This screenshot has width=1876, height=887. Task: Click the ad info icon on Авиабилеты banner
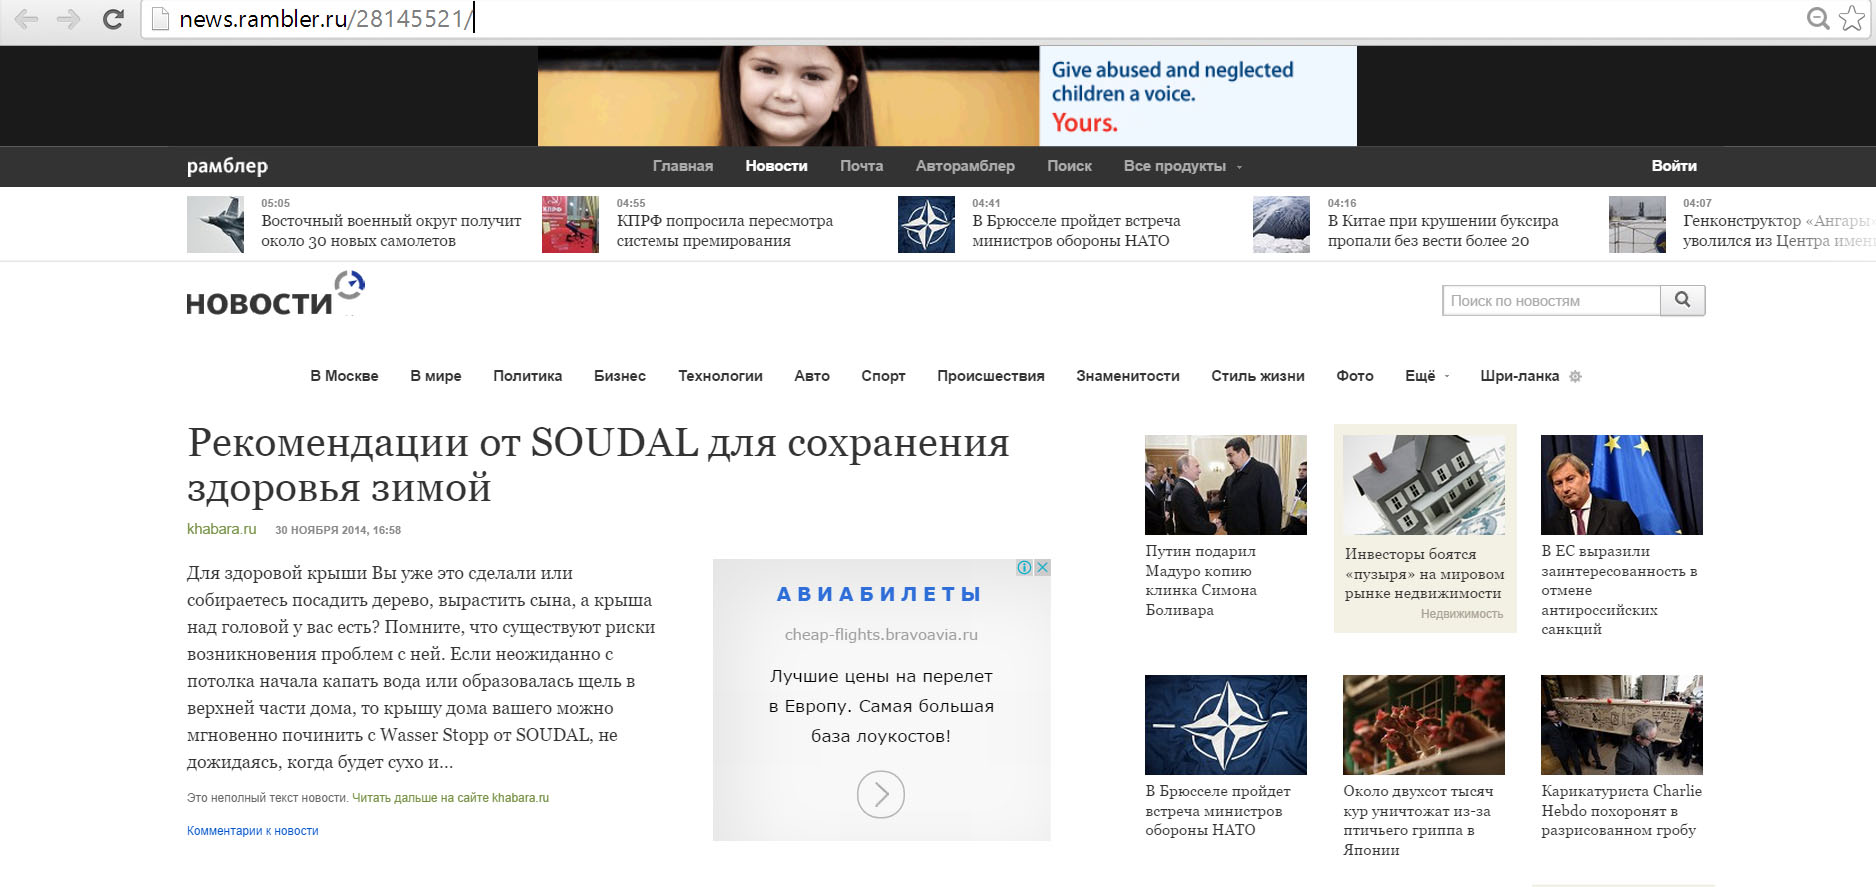pos(1025,567)
